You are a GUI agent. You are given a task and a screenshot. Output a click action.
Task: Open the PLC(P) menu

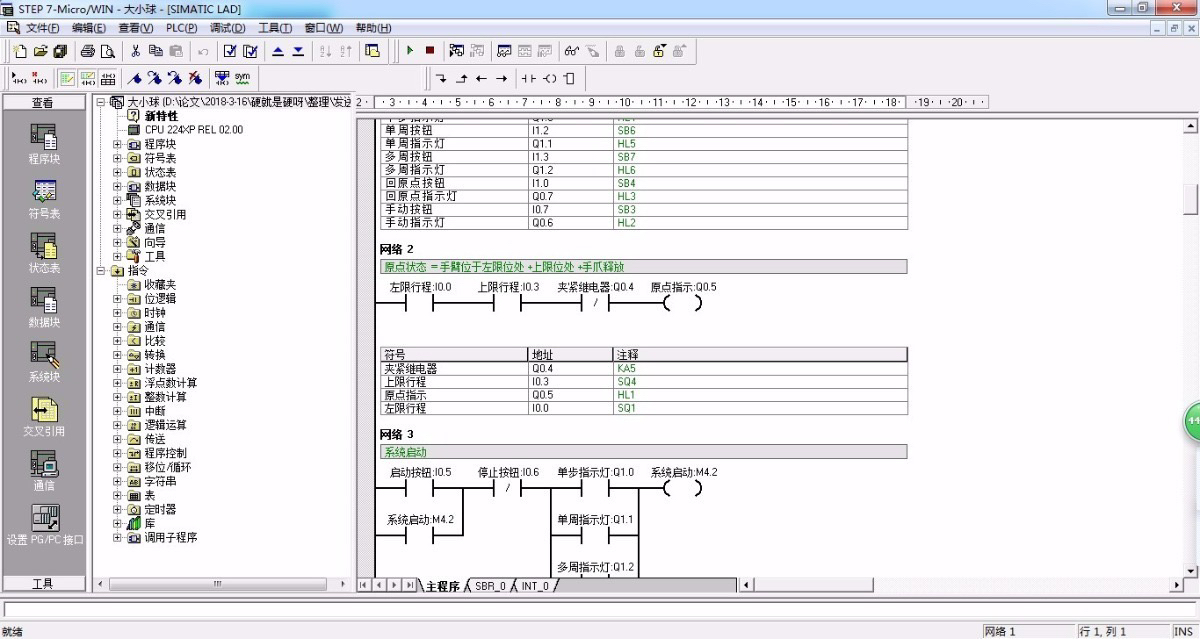click(182, 28)
